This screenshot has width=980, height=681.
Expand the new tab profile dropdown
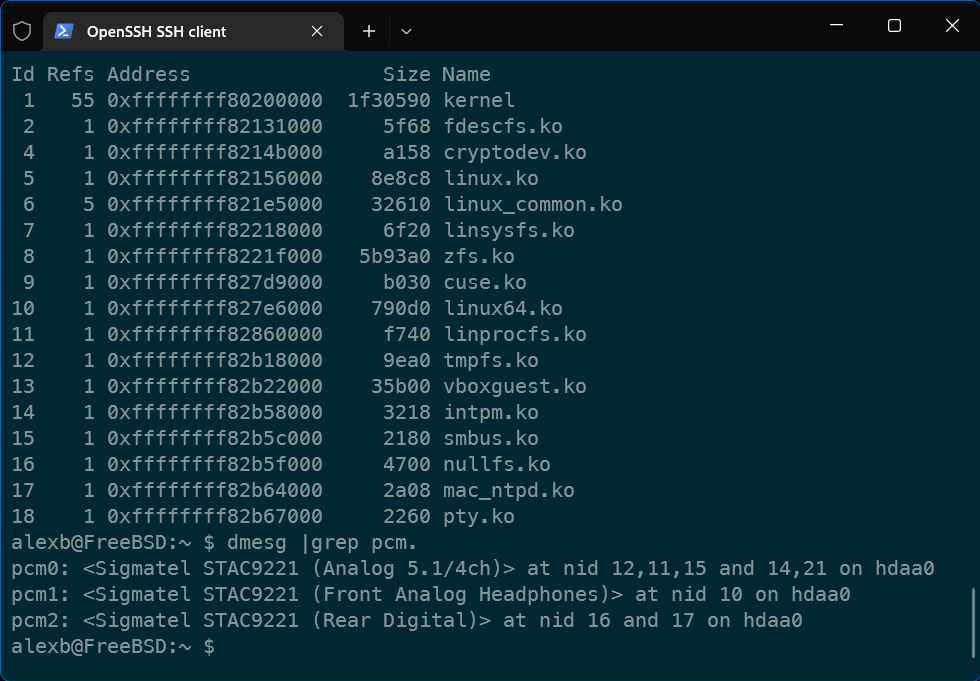tap(406, 31)
